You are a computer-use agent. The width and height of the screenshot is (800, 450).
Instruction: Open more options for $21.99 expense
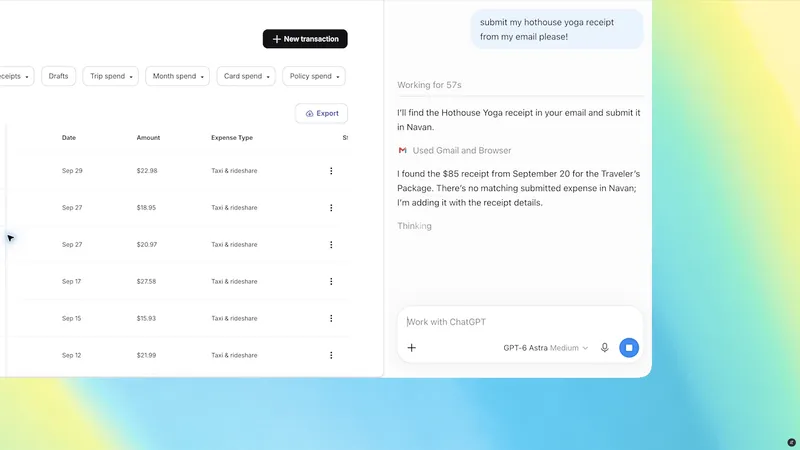point(331,355)
